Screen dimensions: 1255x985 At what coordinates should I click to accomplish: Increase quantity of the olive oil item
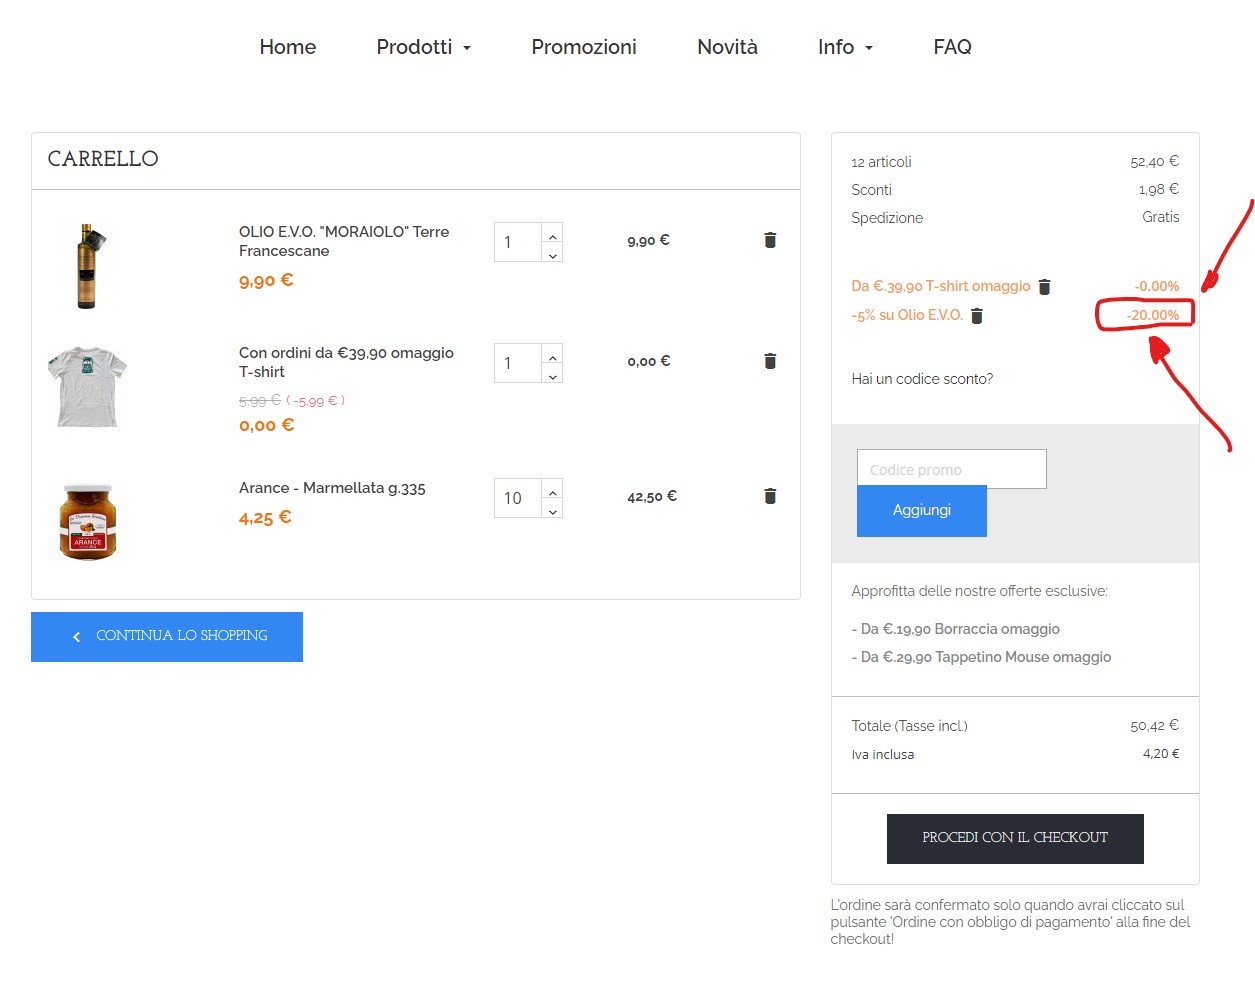553,233
